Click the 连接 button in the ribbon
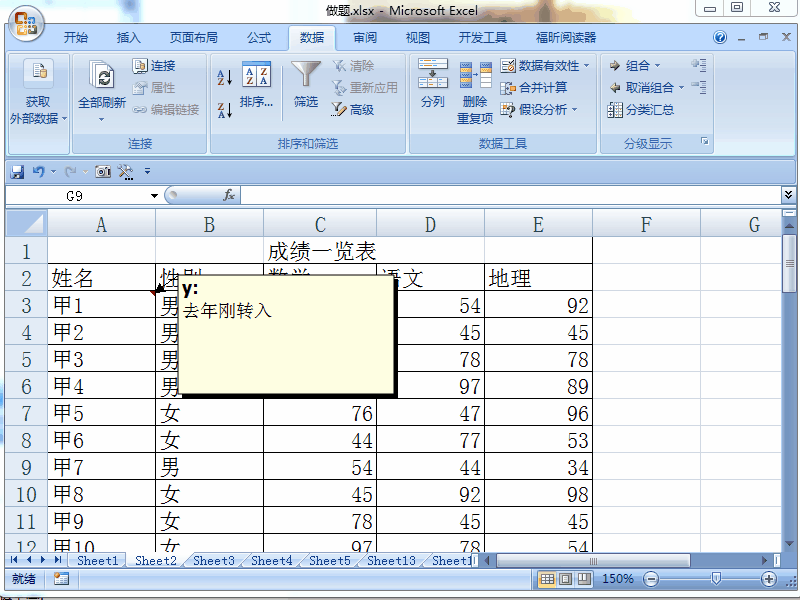 pos(159,65)
